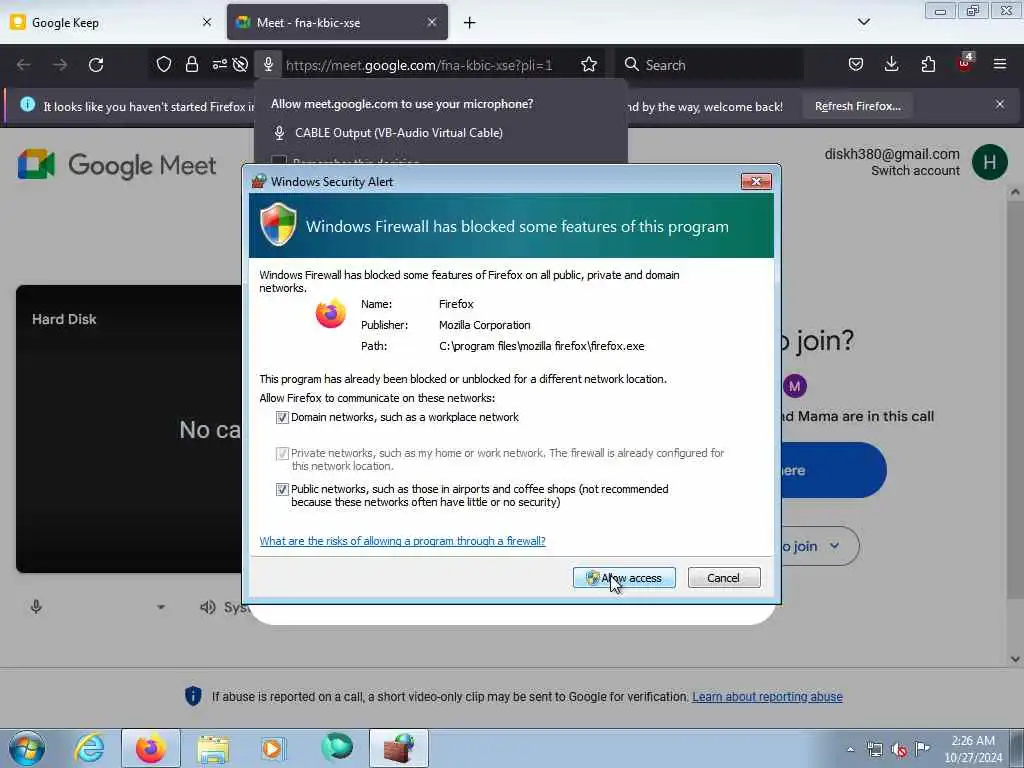The width and height of the screenshot is (1024, 768).
Task: Click the back navigation arrow
Action: point(24,65)
